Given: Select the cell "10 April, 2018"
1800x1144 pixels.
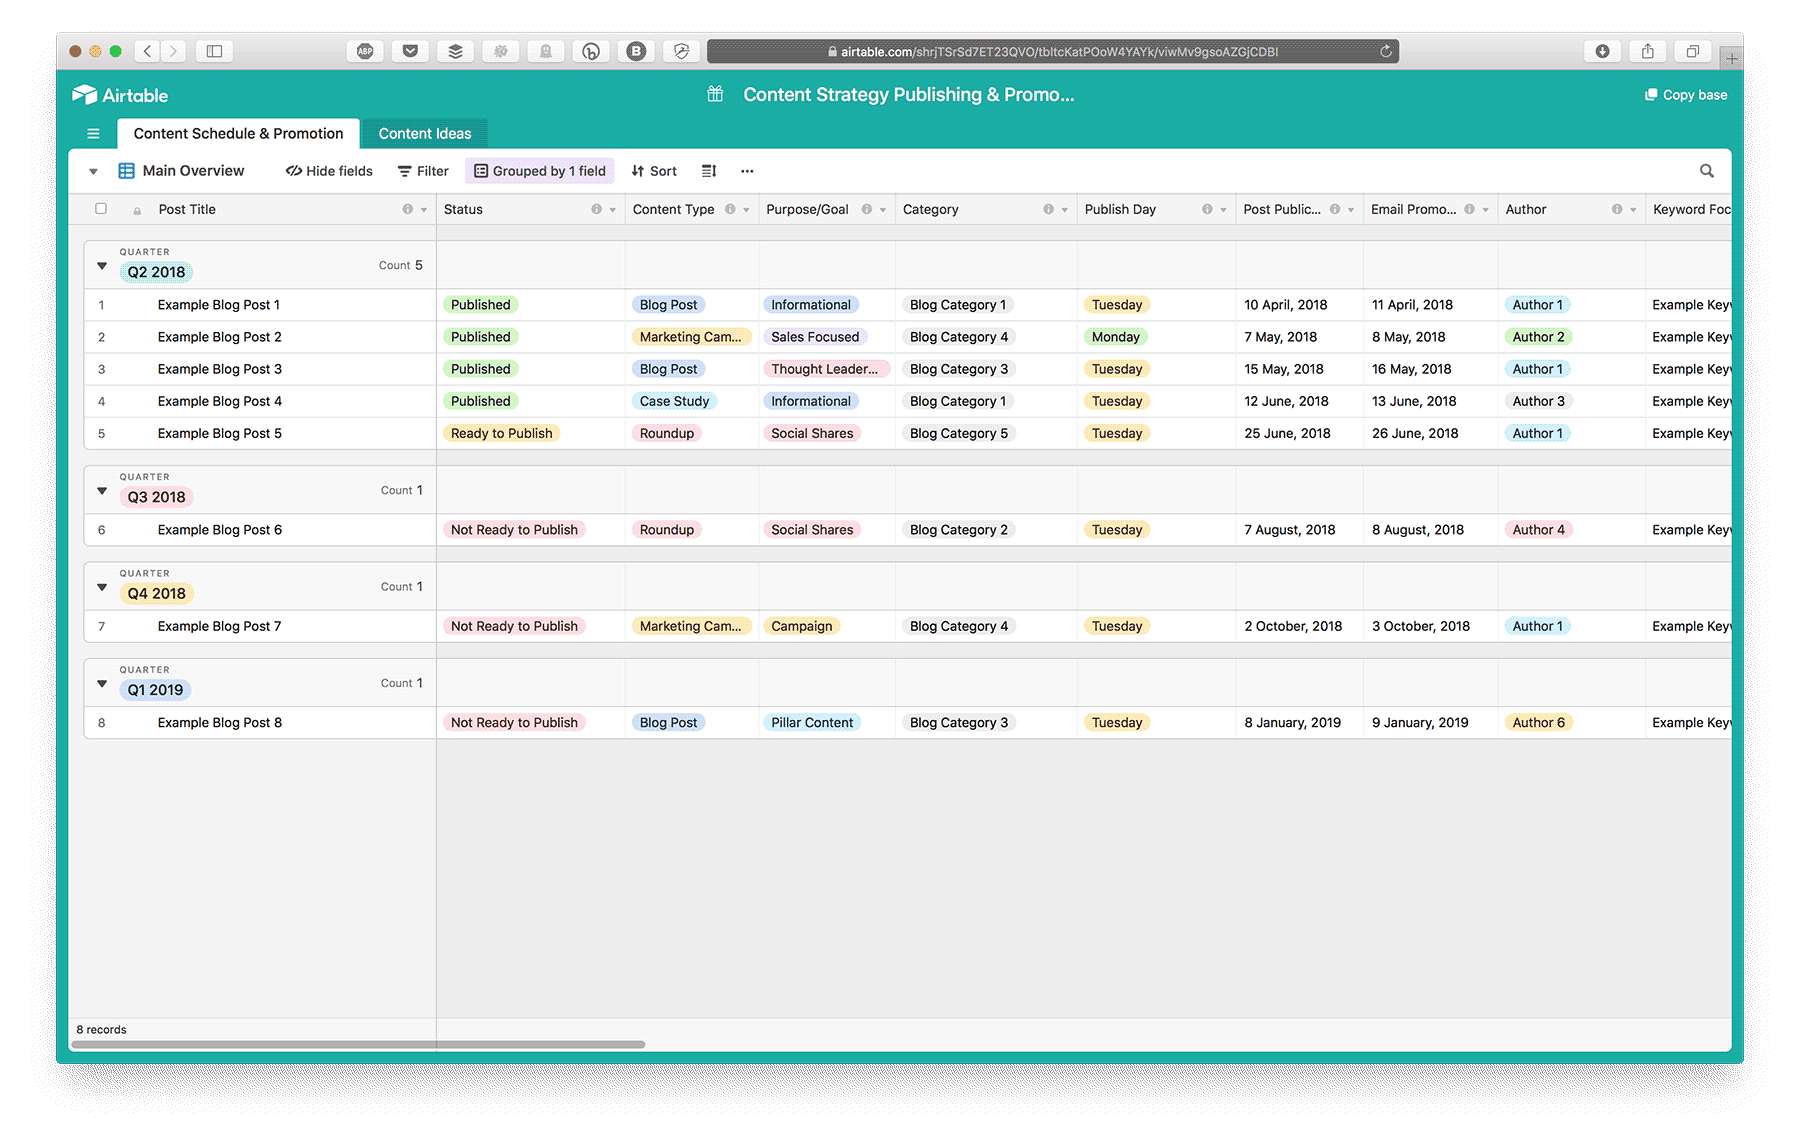Looking at the screenshot, I should tap(1299, 305).
